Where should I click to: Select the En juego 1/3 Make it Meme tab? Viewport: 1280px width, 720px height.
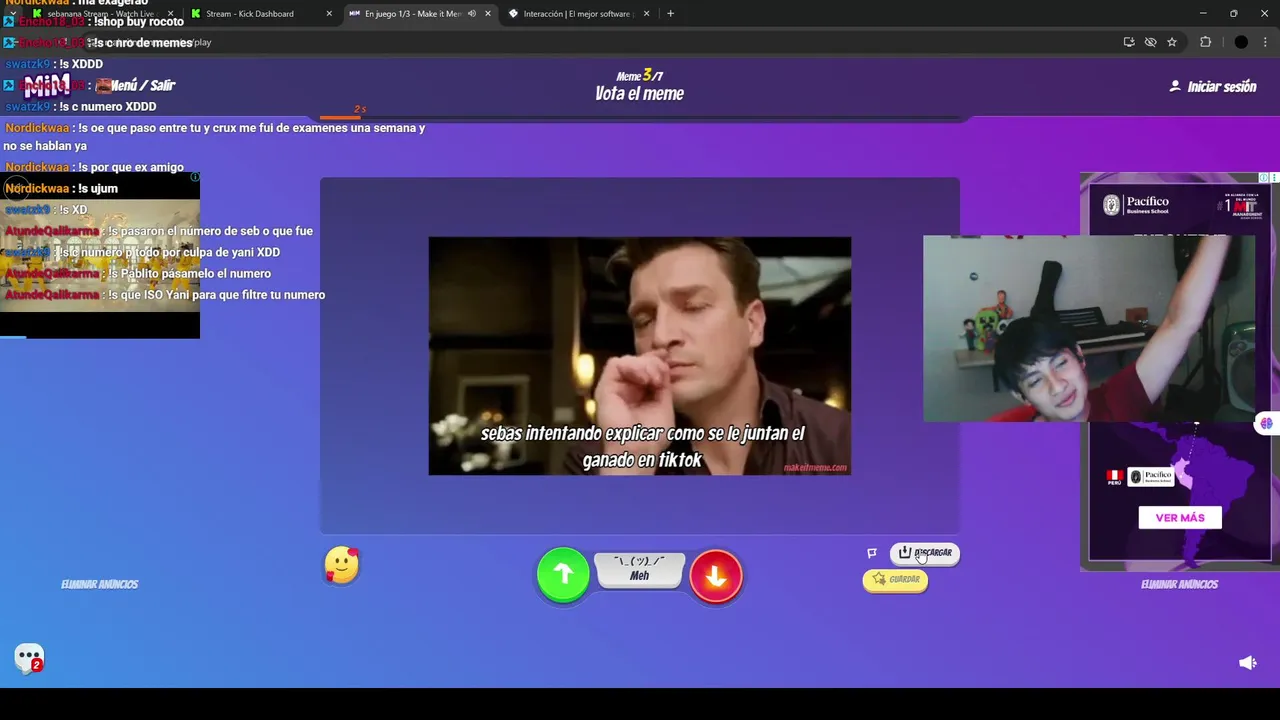coord(412,14)
